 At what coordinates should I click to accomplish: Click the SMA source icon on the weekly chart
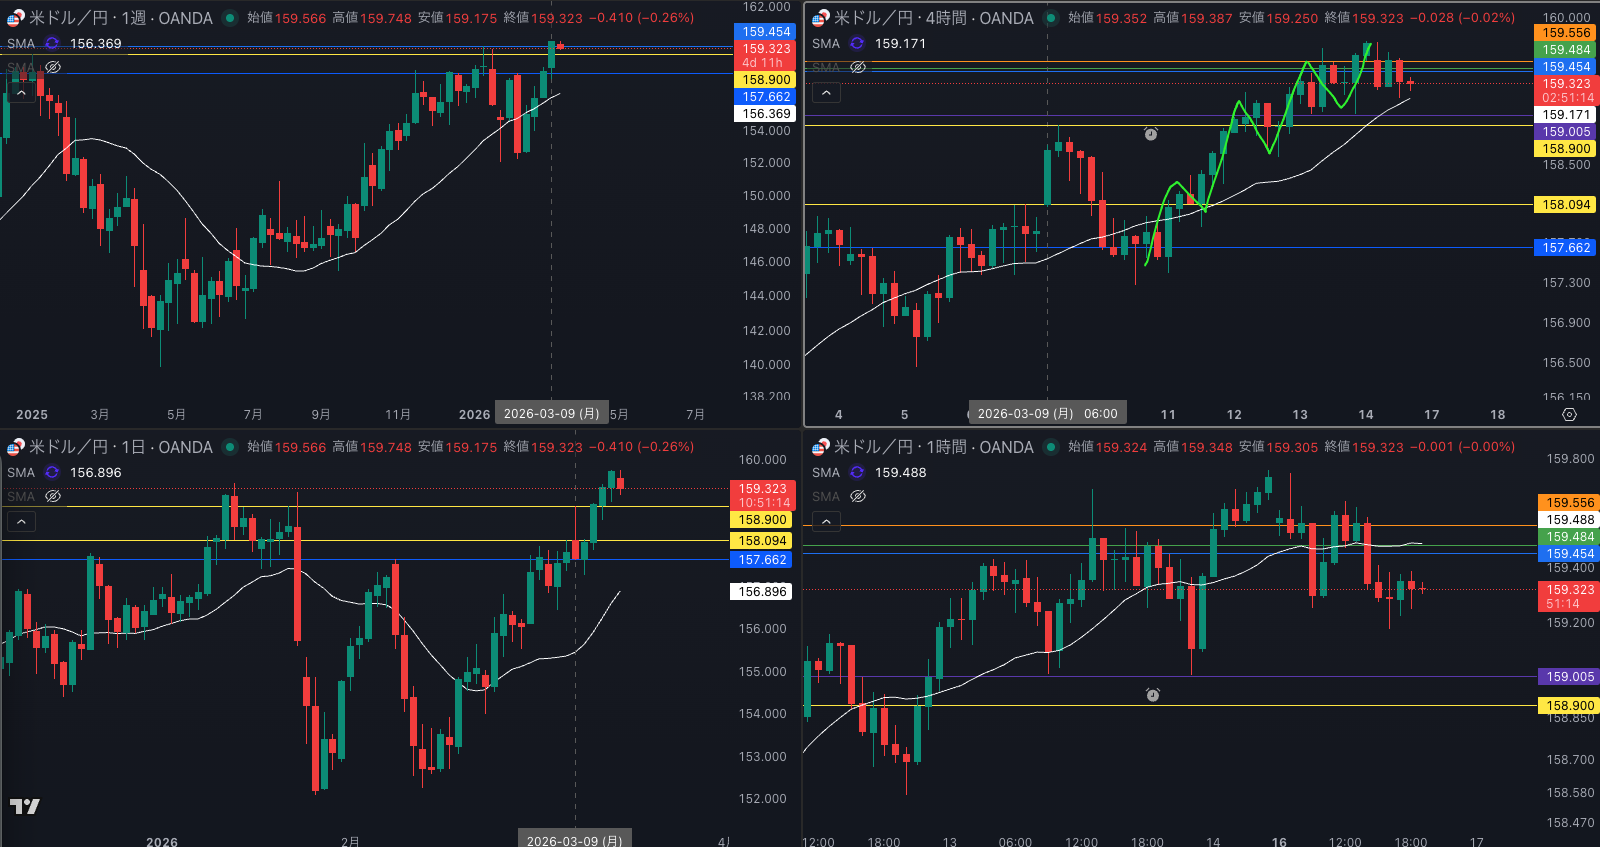(52, 44)
